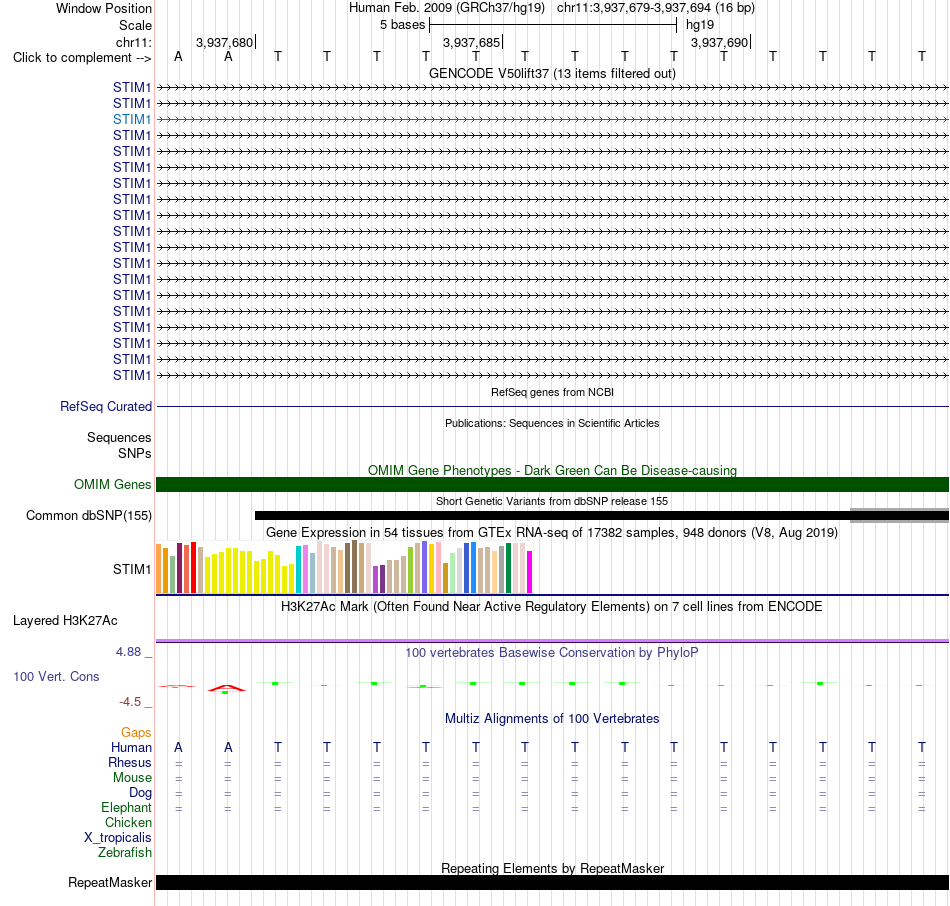Click the 4.88 PhyloP upper scale value
Viewport: 950px width, 906px height.
(x=128, y=652)
